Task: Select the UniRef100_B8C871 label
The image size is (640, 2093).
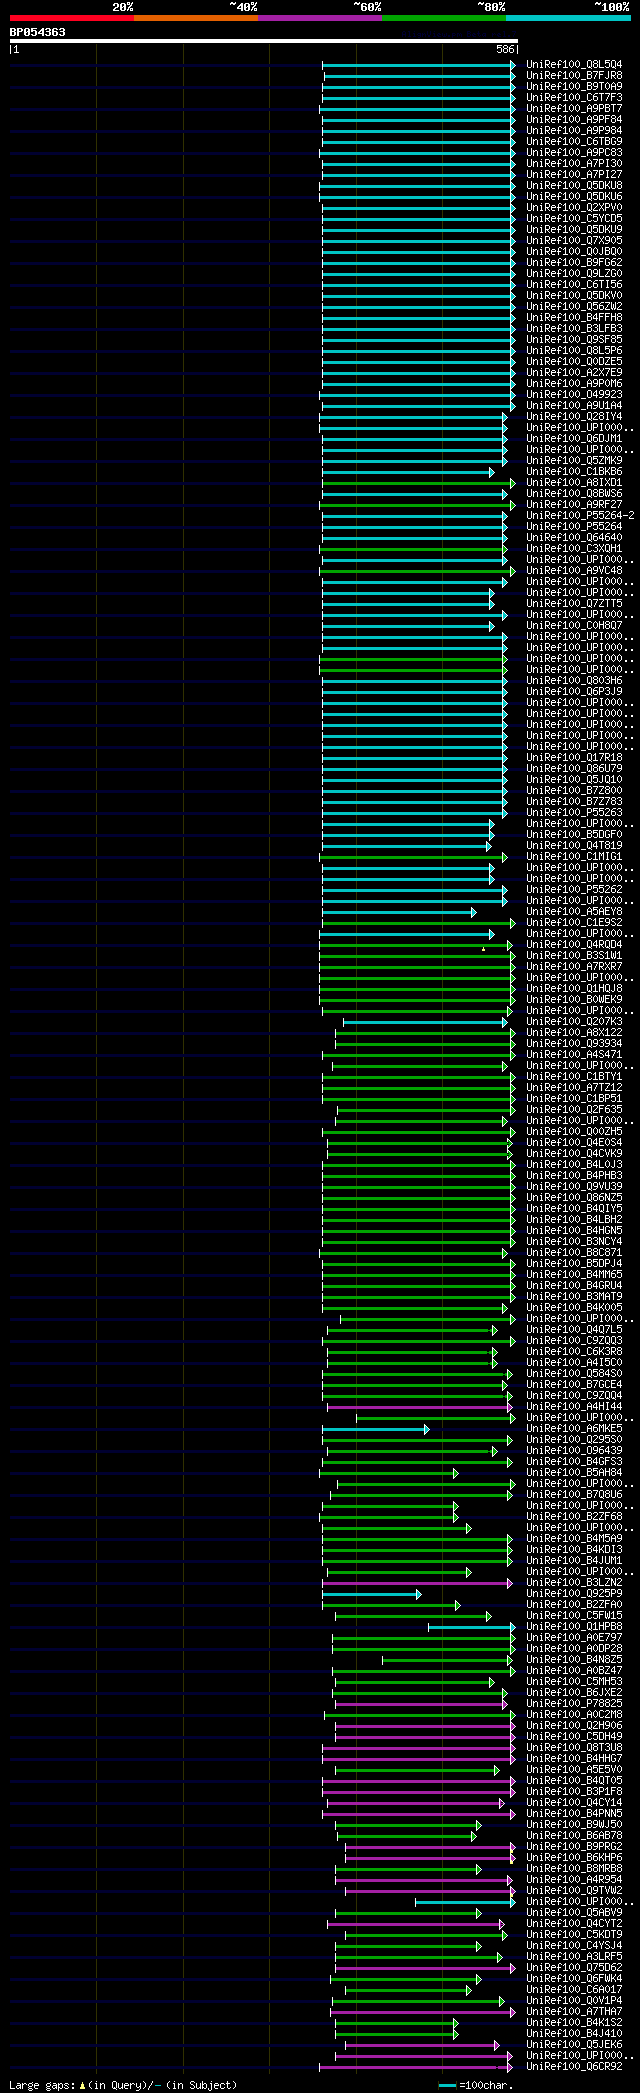Action: tap(574, 1252)
